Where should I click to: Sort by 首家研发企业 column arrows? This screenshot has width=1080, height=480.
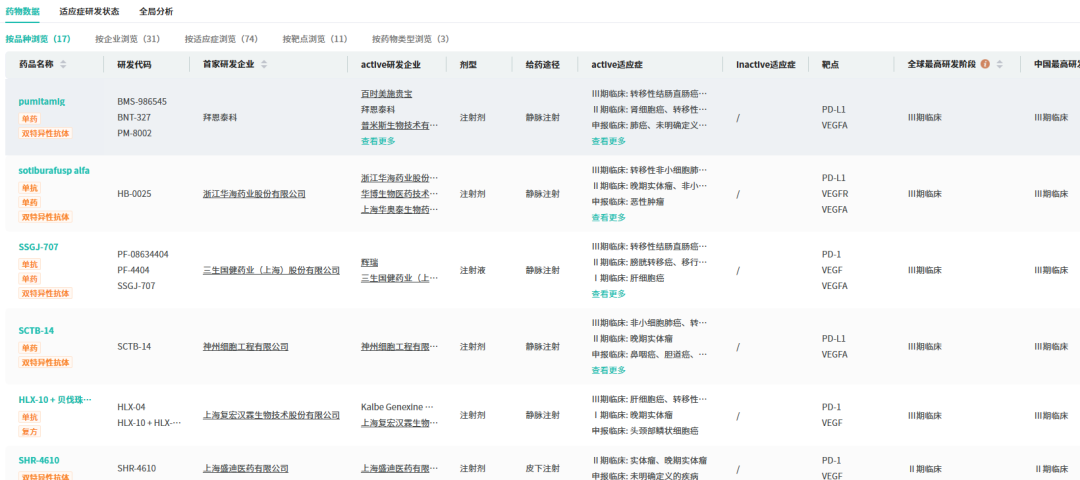[264, 65]
